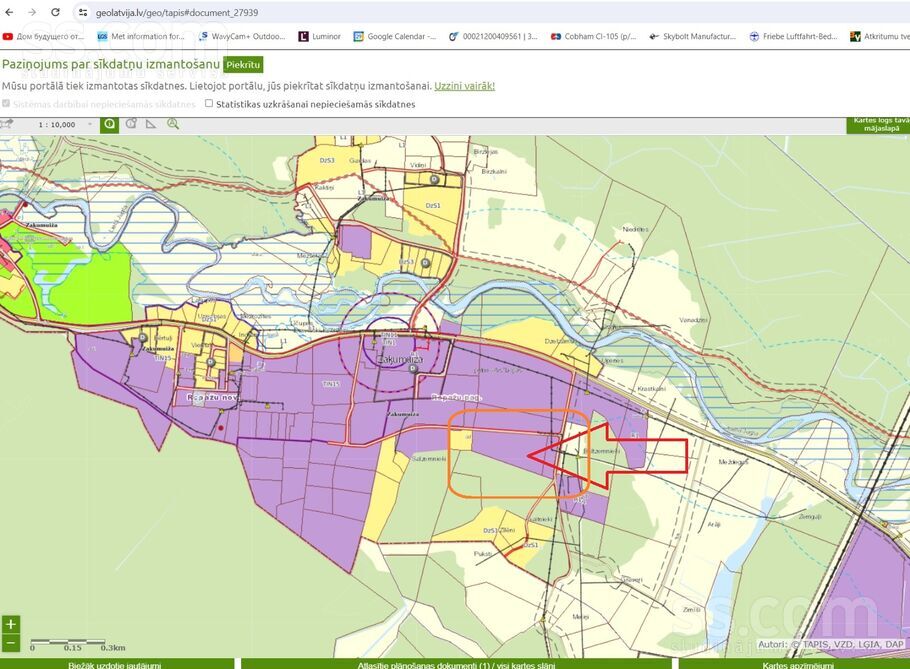Screen dimensions: 910x669
Task: Toggle the Sistēmas darbībai nepieciešamās sīkdatnes checkbox
Action: (7, 103)
